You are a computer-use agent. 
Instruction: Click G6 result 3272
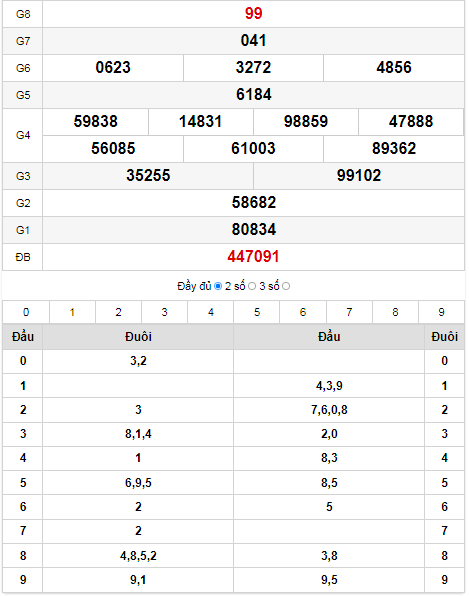click(x=253, y=68)
